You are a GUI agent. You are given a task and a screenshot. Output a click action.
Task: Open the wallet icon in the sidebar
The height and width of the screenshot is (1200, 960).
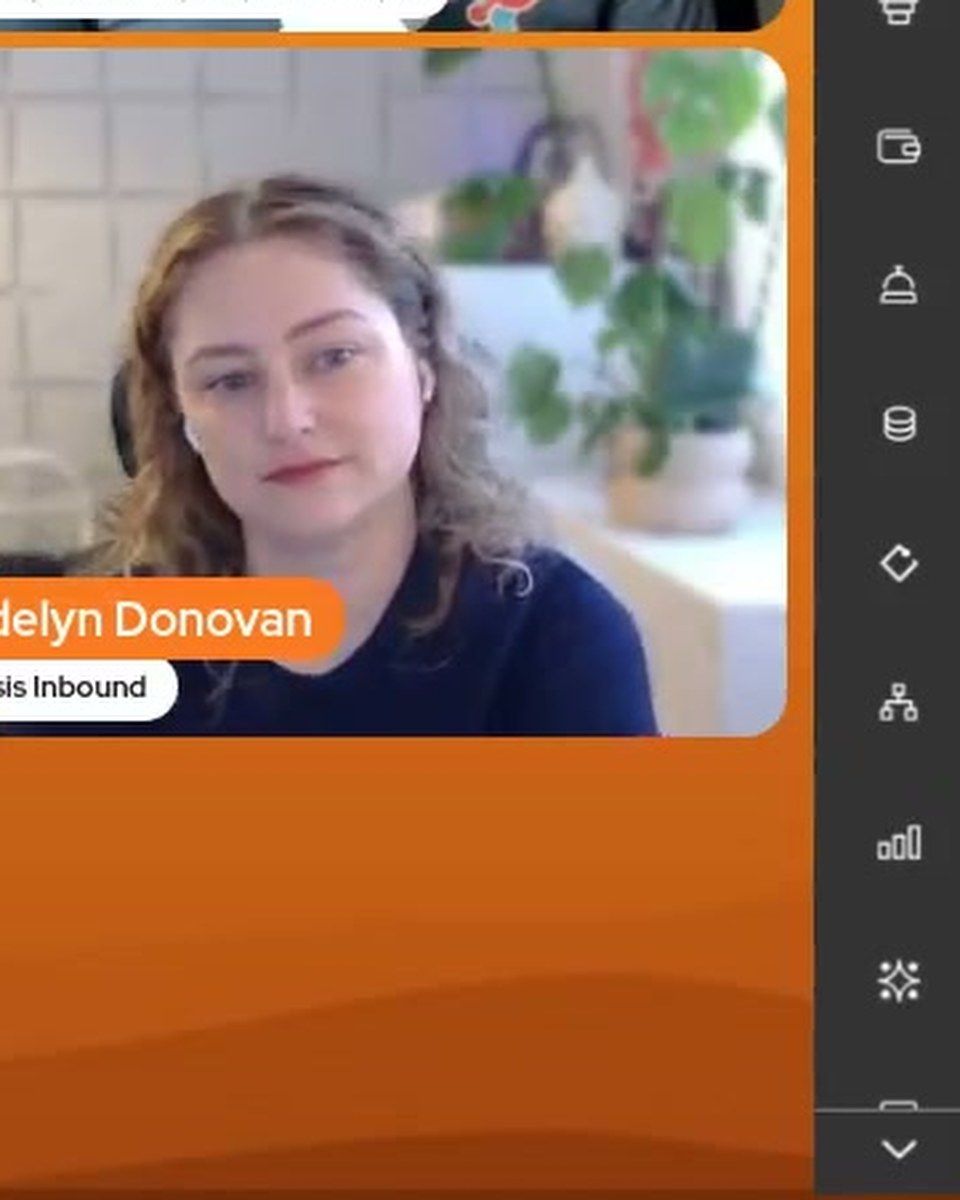click(x=898, y=147)
